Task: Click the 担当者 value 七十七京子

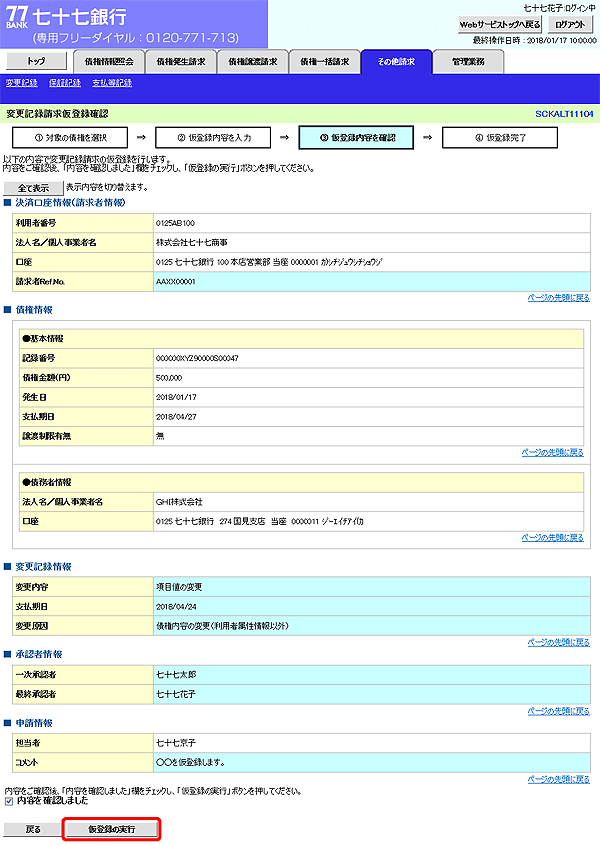Action: [x=176, y=743]
